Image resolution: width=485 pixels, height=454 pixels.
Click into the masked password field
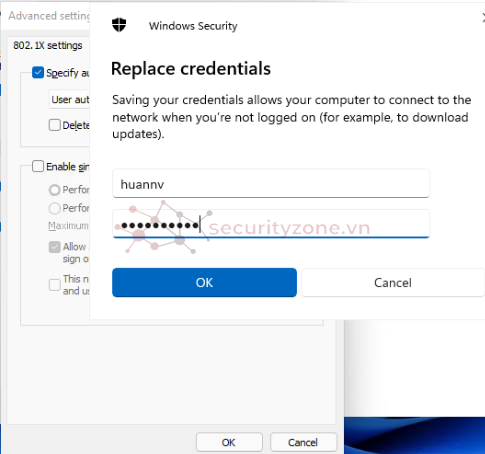(x=271, y=224)
